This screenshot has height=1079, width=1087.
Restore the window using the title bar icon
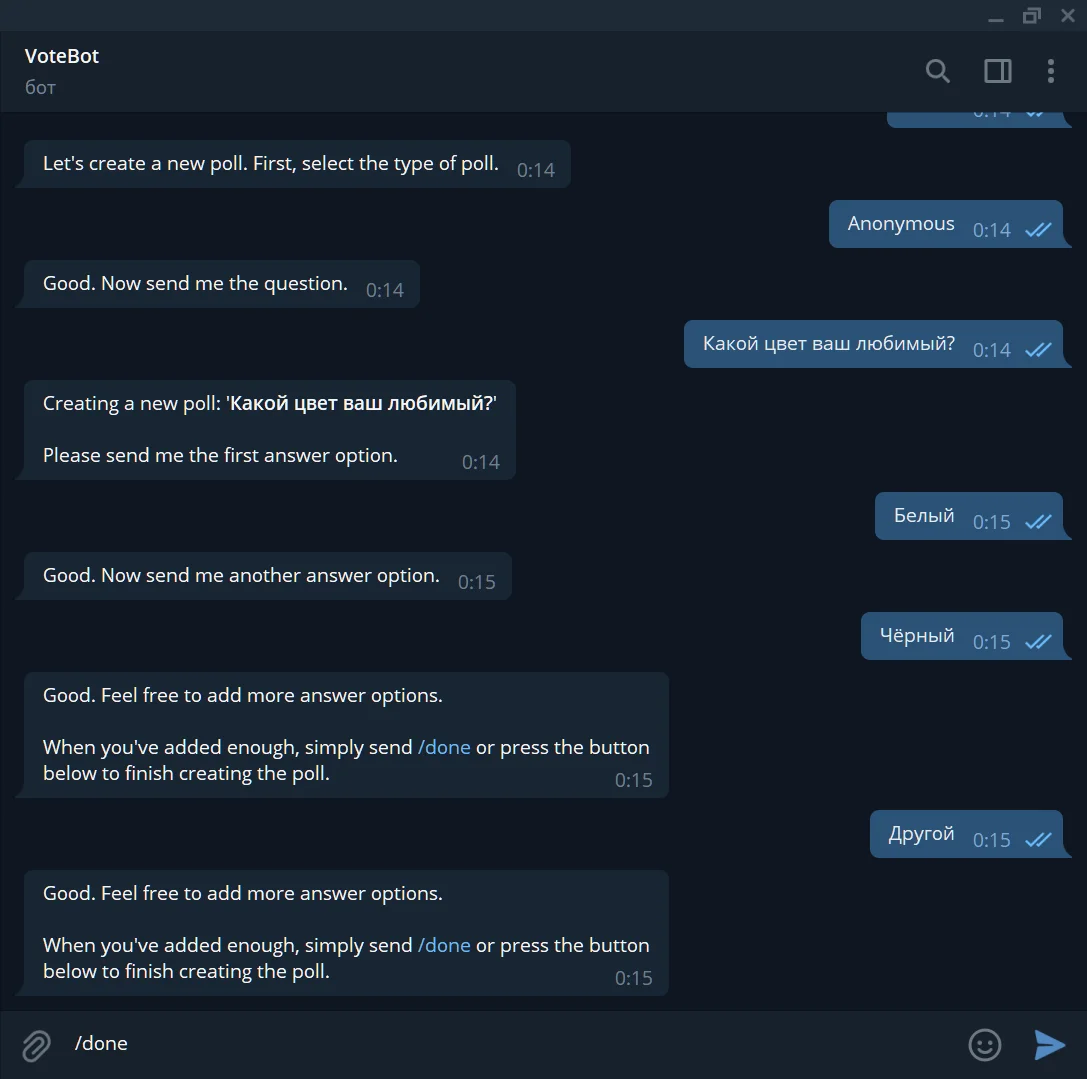pos(1032,15)
